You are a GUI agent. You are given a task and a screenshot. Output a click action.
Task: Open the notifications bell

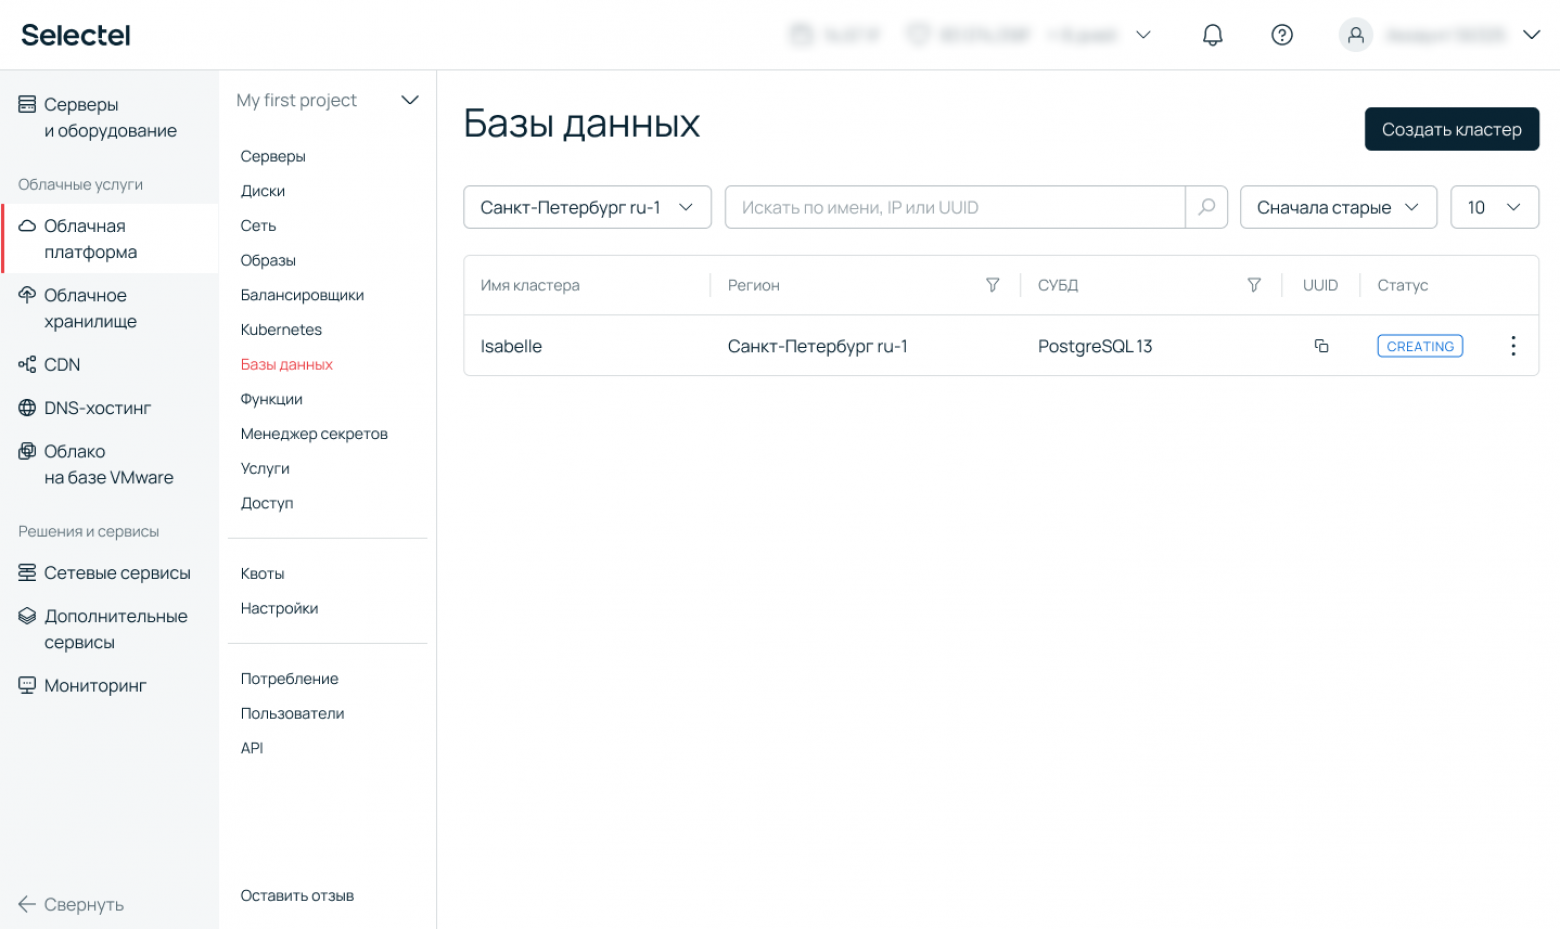pos(1212,35)
